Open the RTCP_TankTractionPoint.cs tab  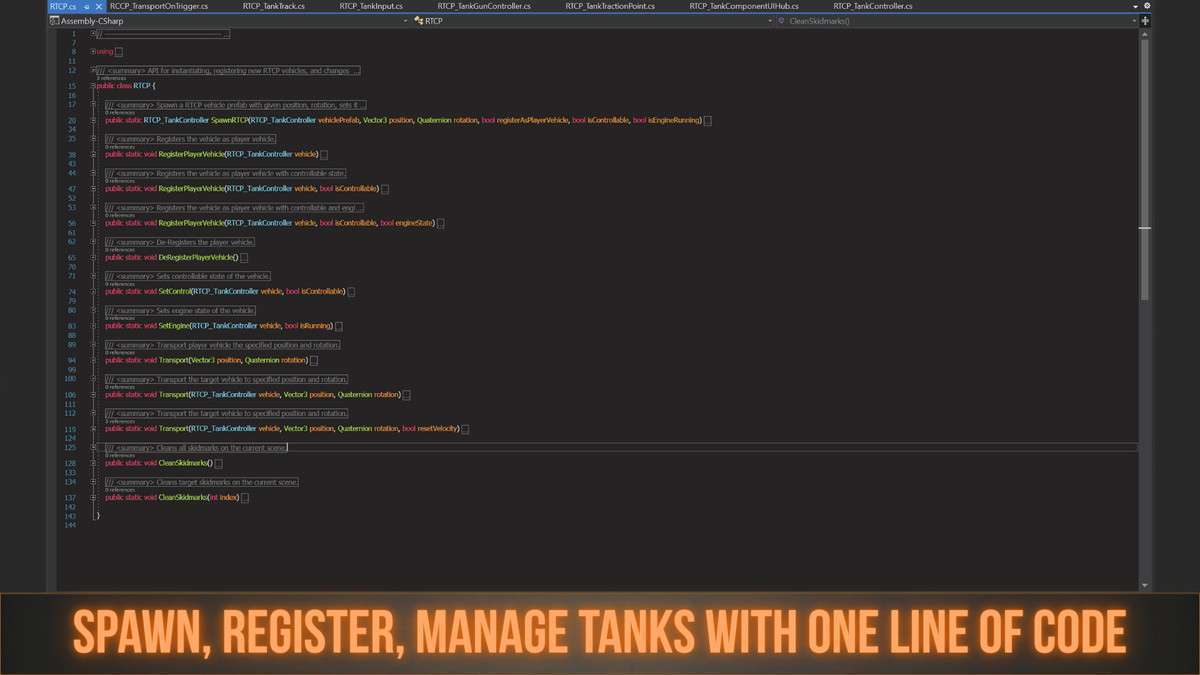coord(610,6)
